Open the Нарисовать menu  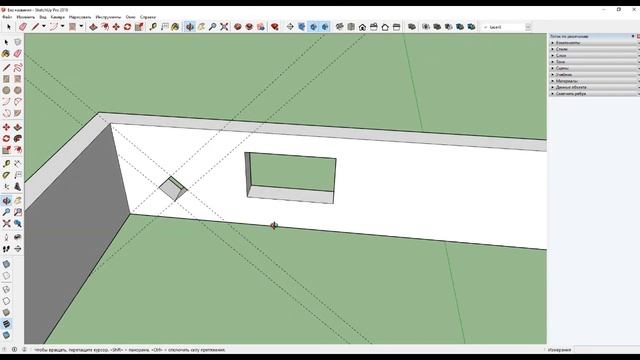tap(80, 17)
